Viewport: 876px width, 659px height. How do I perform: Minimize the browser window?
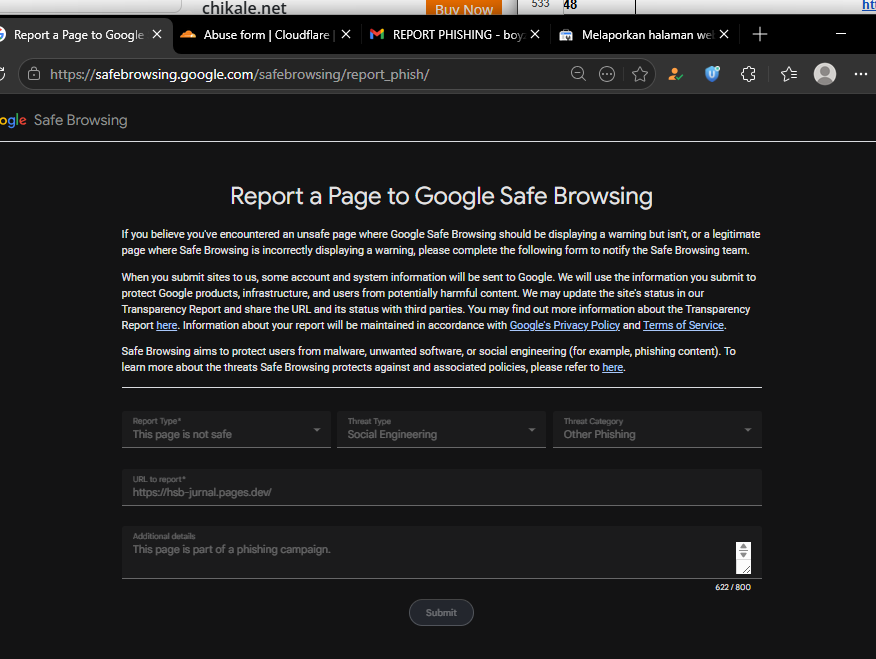[841, 34]
